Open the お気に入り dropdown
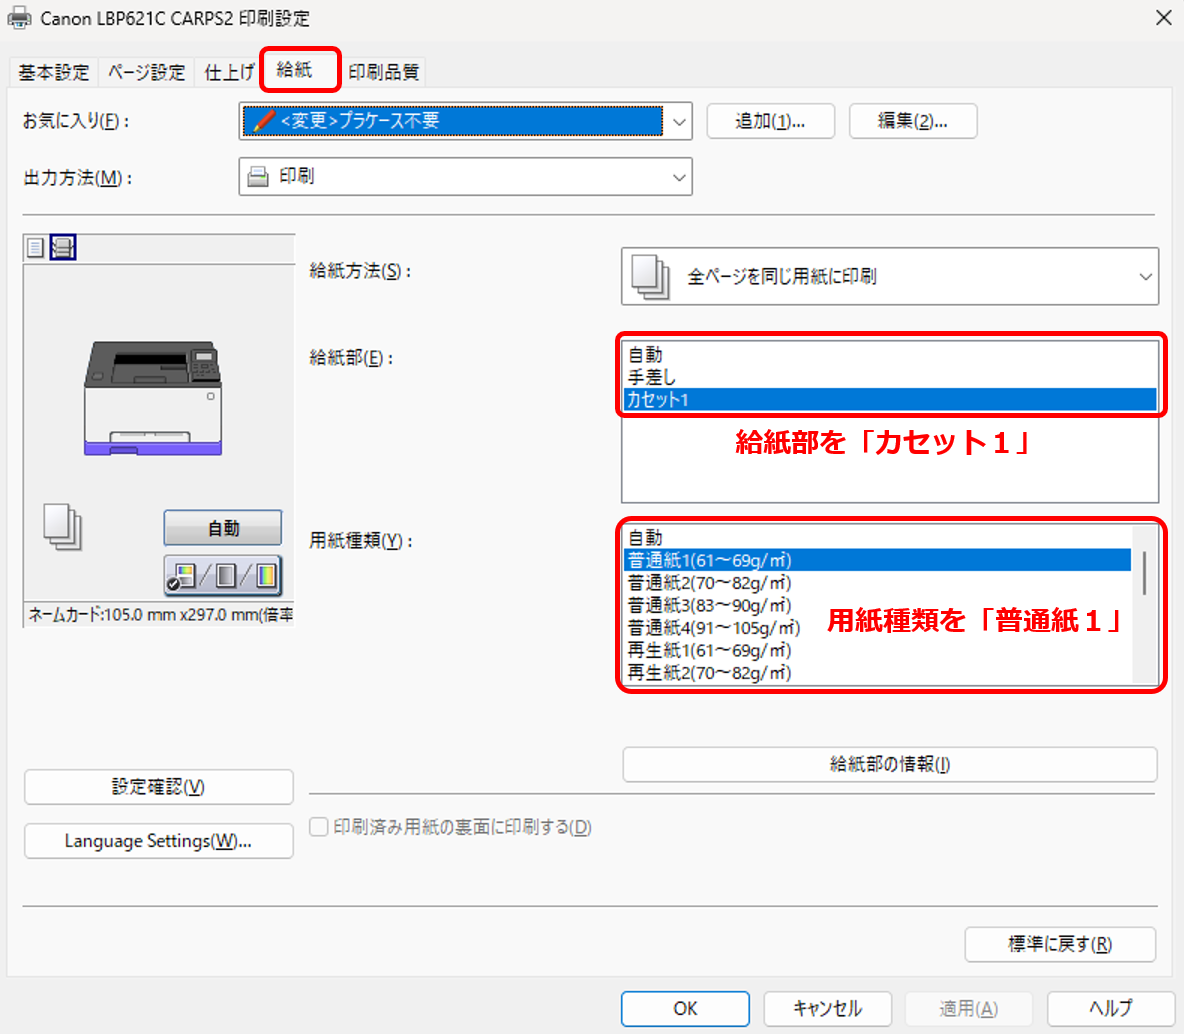The height and width of the screenshot is (1034, 1184). coord(466,121)
